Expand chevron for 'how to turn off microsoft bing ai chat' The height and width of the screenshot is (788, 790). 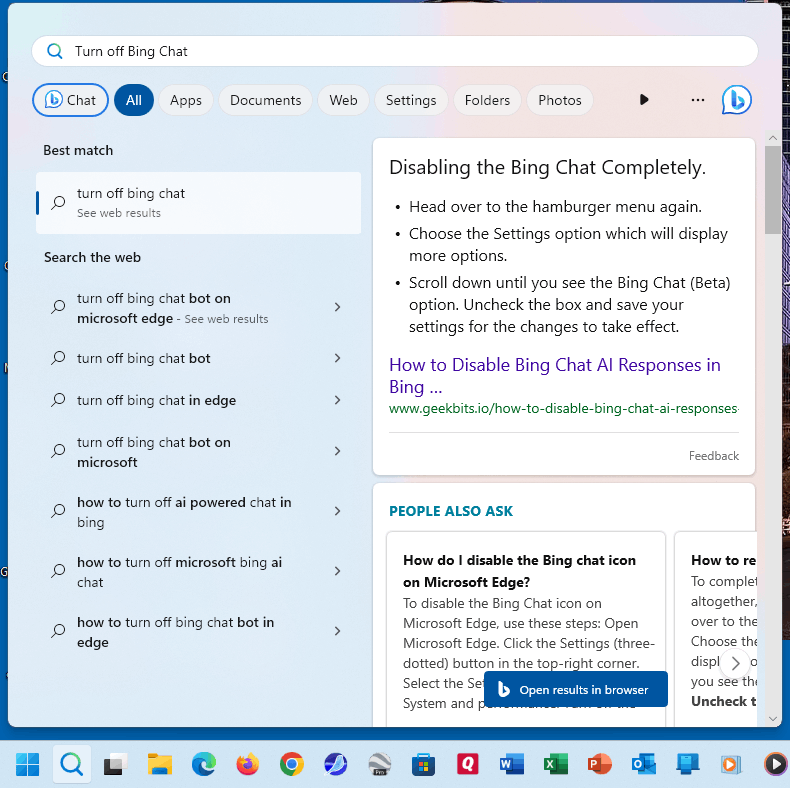tap(338, 571)
